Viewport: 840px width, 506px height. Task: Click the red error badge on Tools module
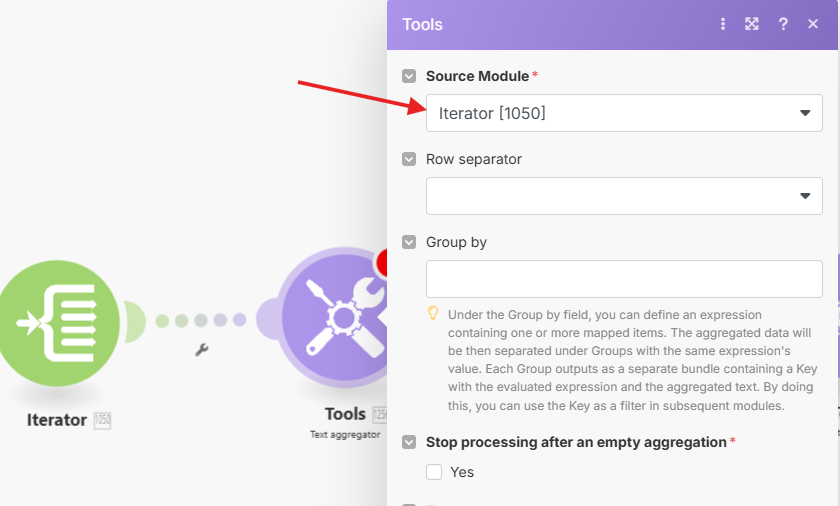click(382, 262)
